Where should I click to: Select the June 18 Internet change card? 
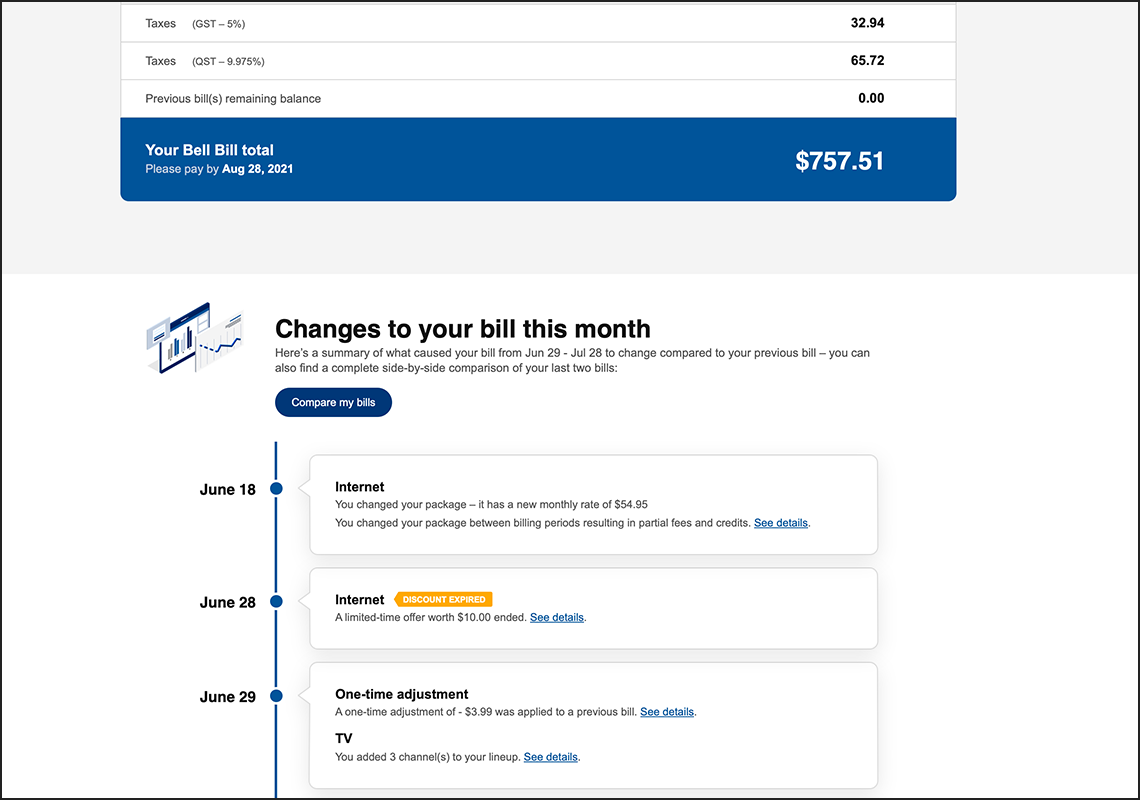tap(593, 504)
